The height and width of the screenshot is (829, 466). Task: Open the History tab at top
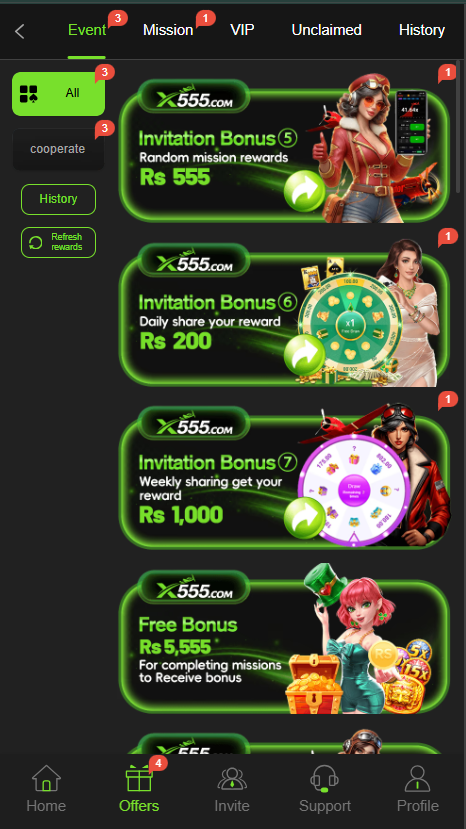[422, 30]
